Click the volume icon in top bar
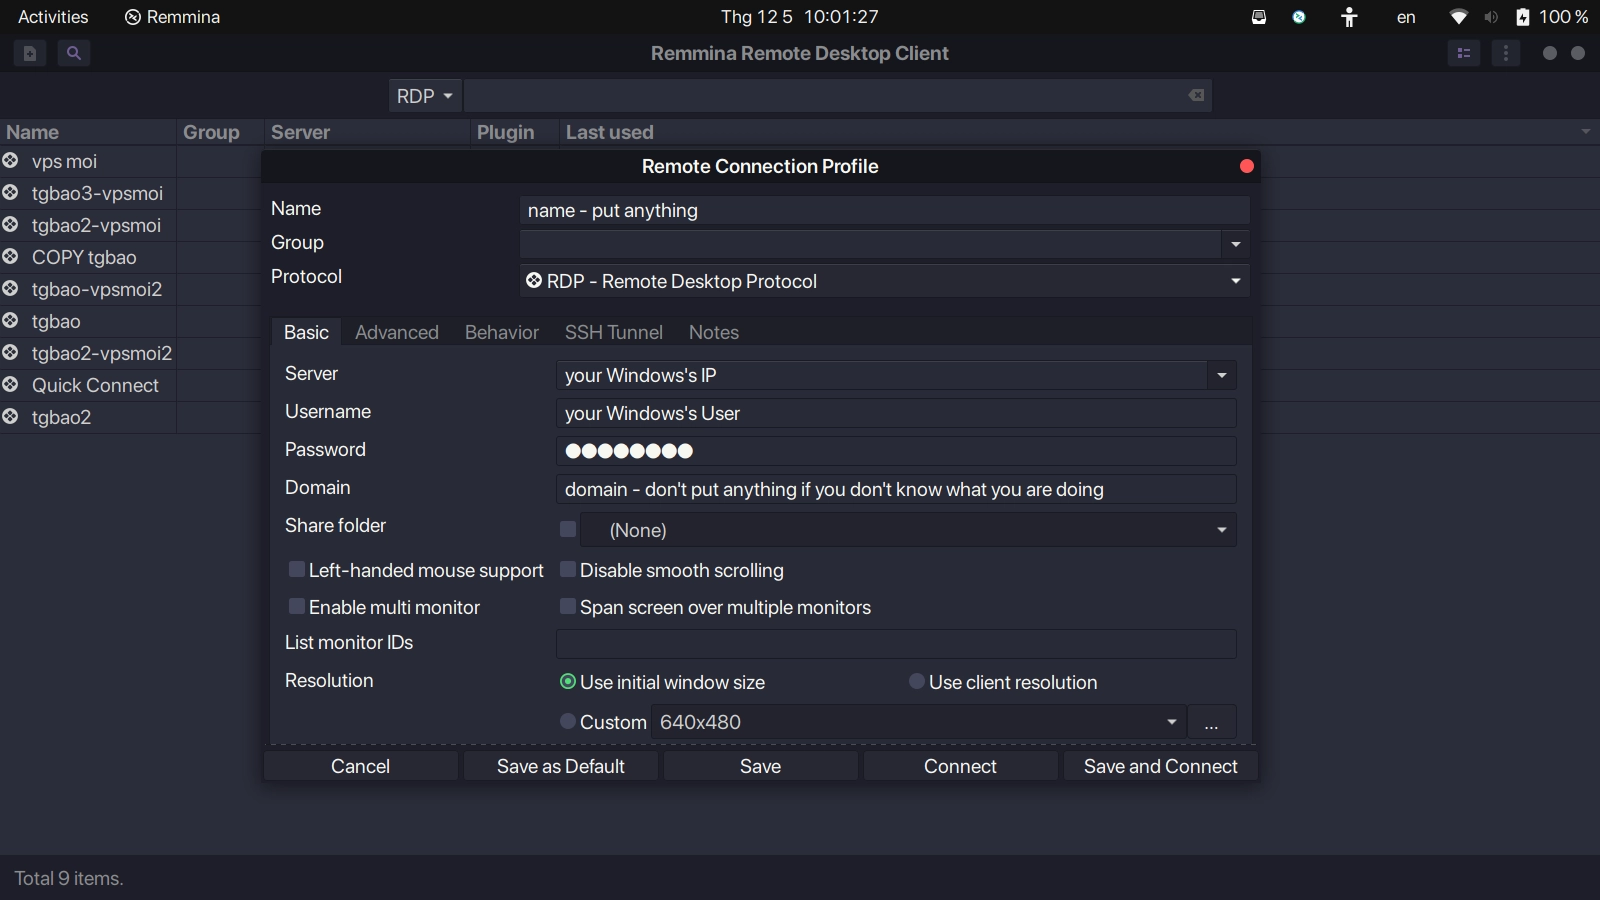 pos(1491,17)
